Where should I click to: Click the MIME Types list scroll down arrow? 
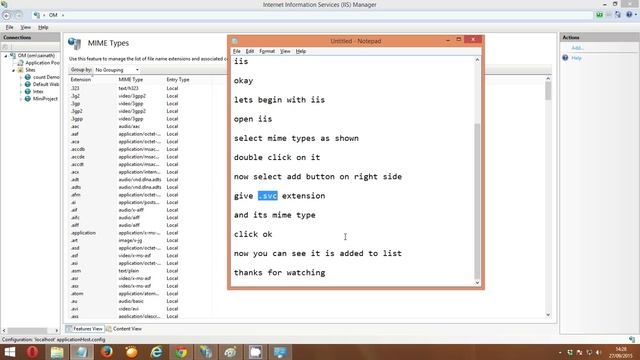pyautogui.click(x=548, y=315)
